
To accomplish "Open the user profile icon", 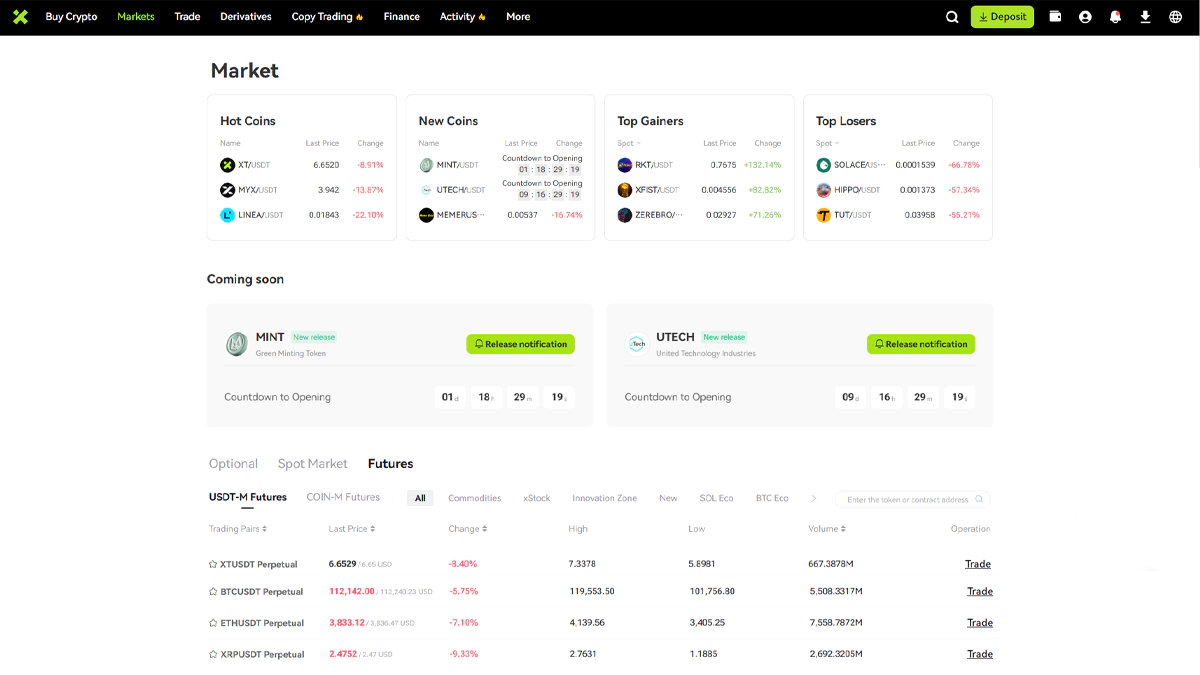I will (1085, 17).
